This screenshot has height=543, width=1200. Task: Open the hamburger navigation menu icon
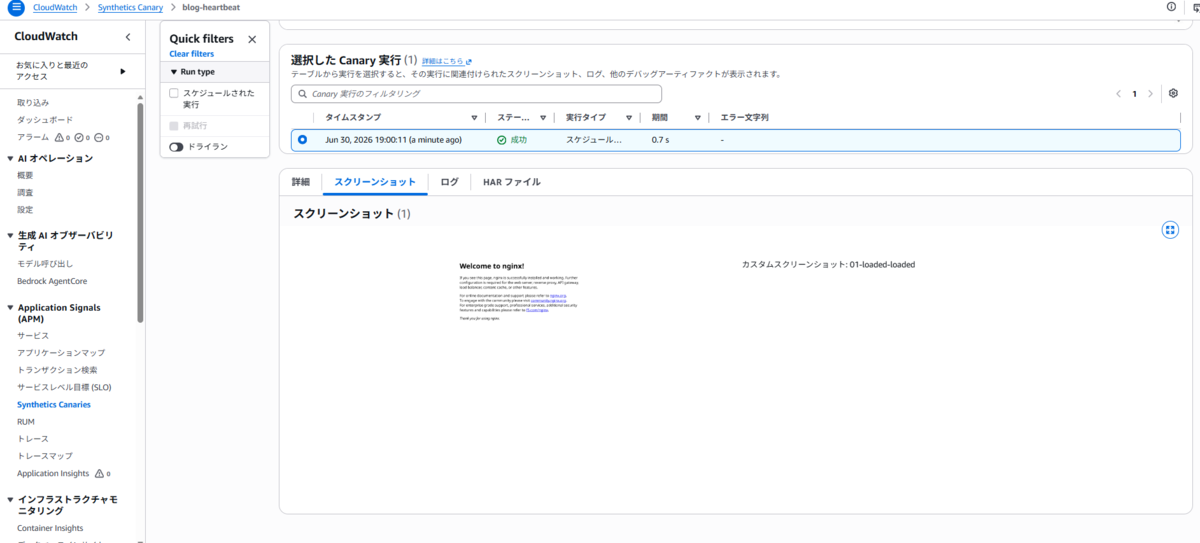coord(15,7)
